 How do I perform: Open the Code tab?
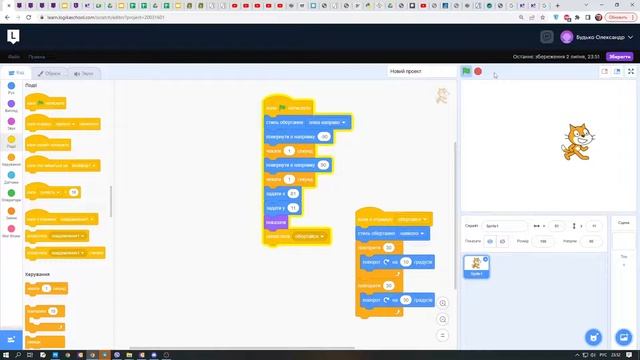[16, 73]
